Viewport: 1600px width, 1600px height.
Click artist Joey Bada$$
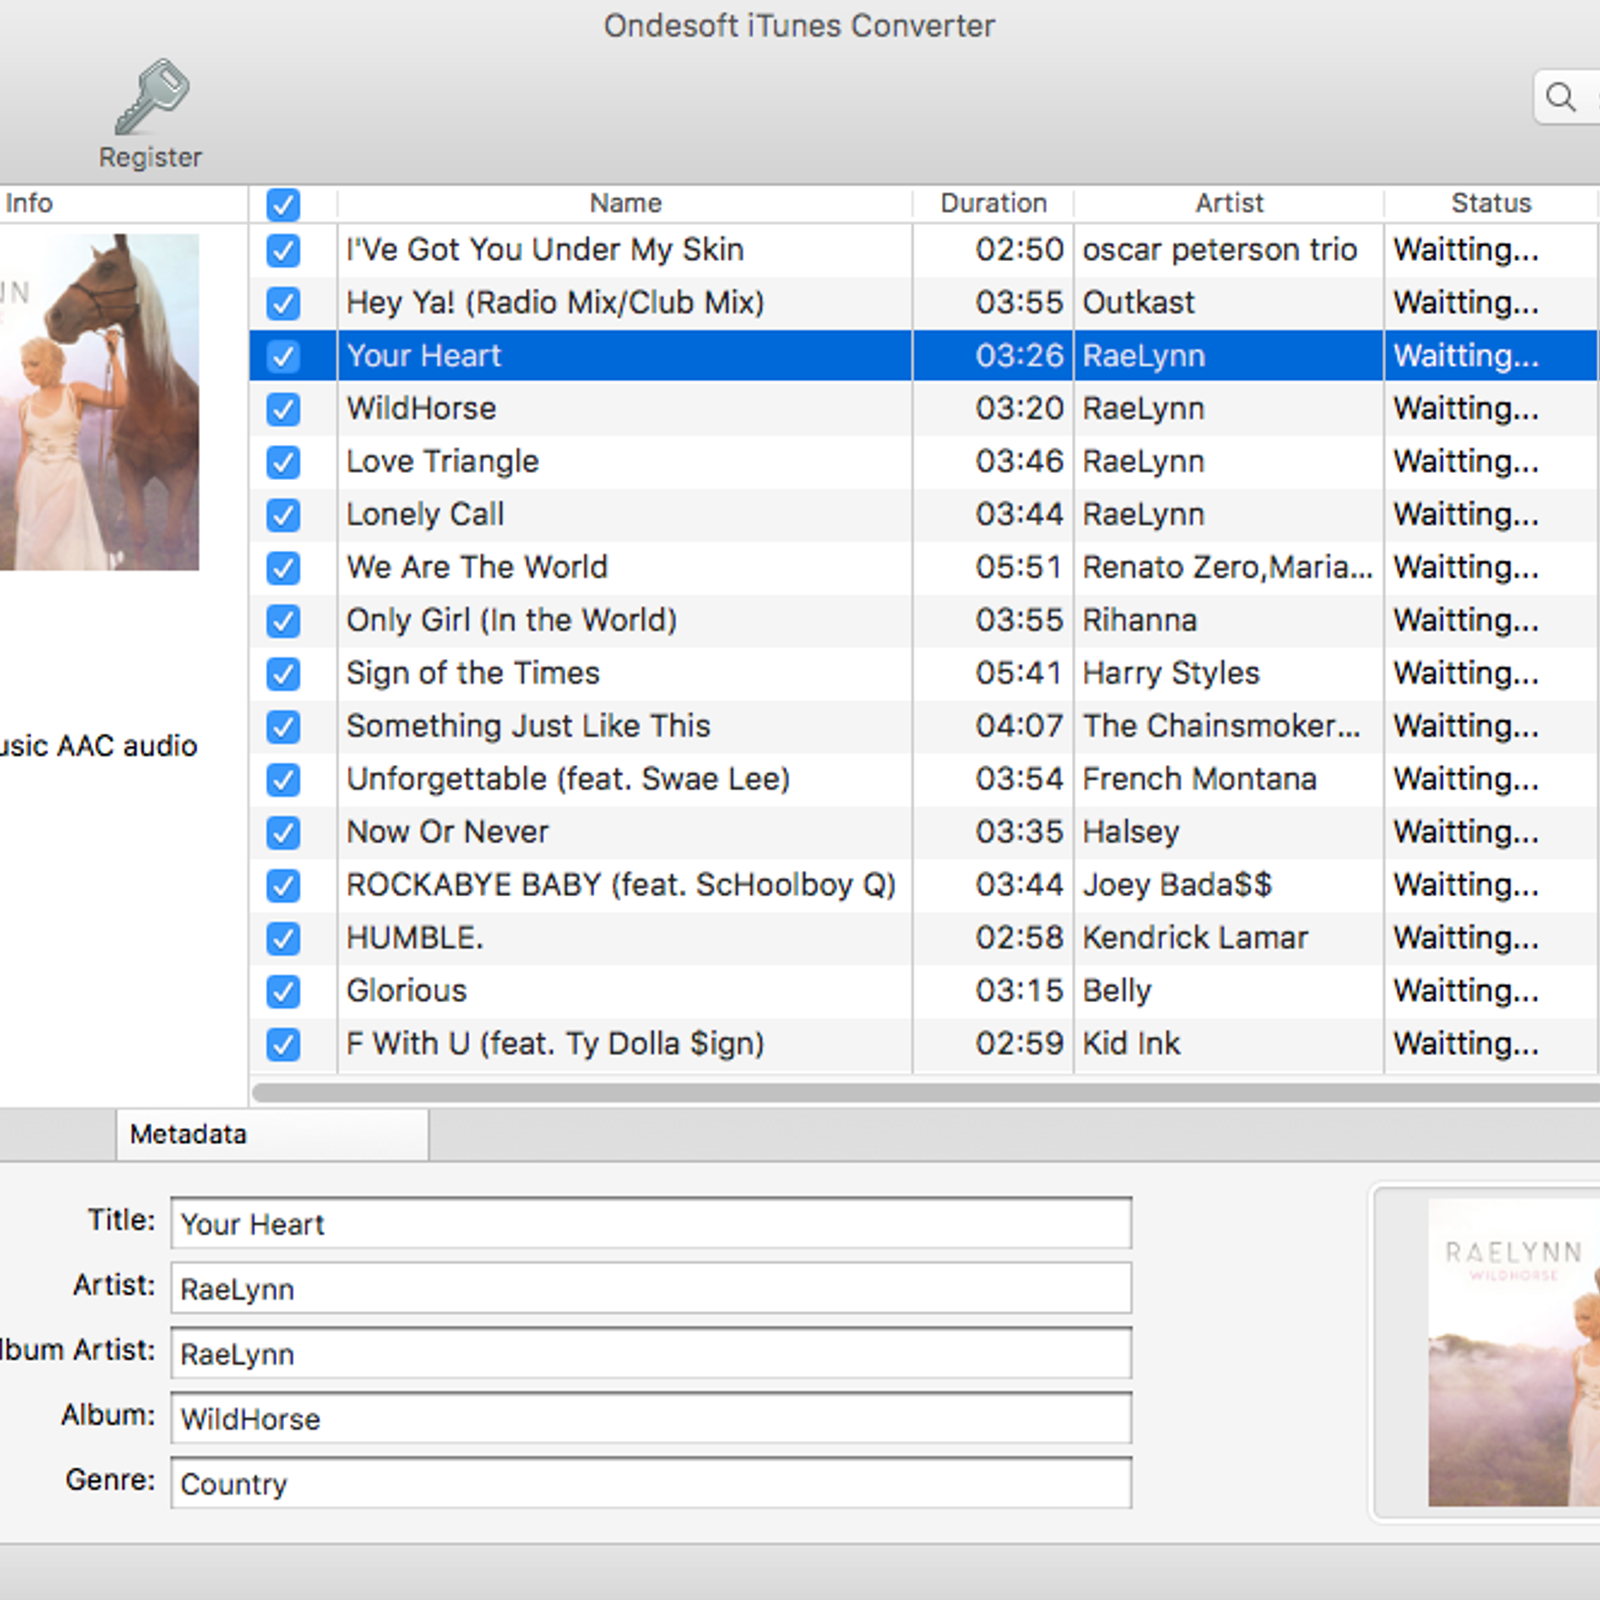[x=1177, y=886]
